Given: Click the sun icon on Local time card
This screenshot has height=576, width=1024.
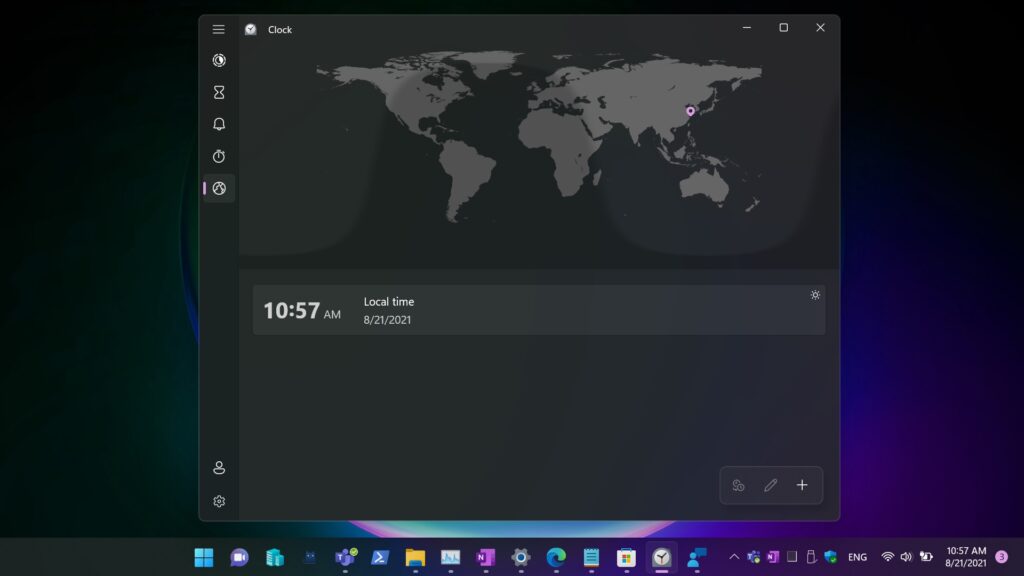Looking at the screenshot, I should tap(815, 295).
